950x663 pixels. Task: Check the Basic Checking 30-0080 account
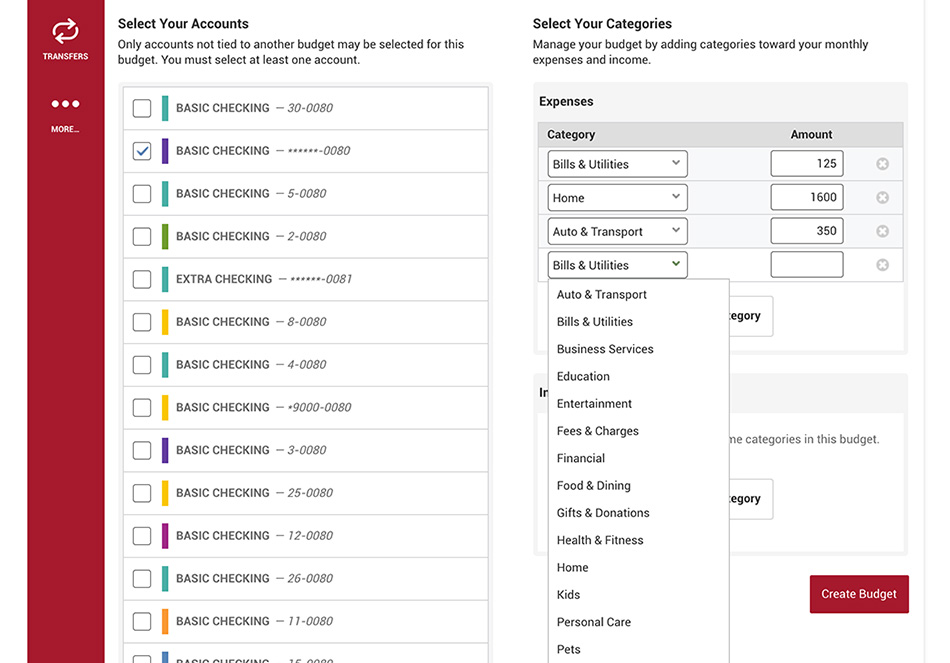point(142,108)
